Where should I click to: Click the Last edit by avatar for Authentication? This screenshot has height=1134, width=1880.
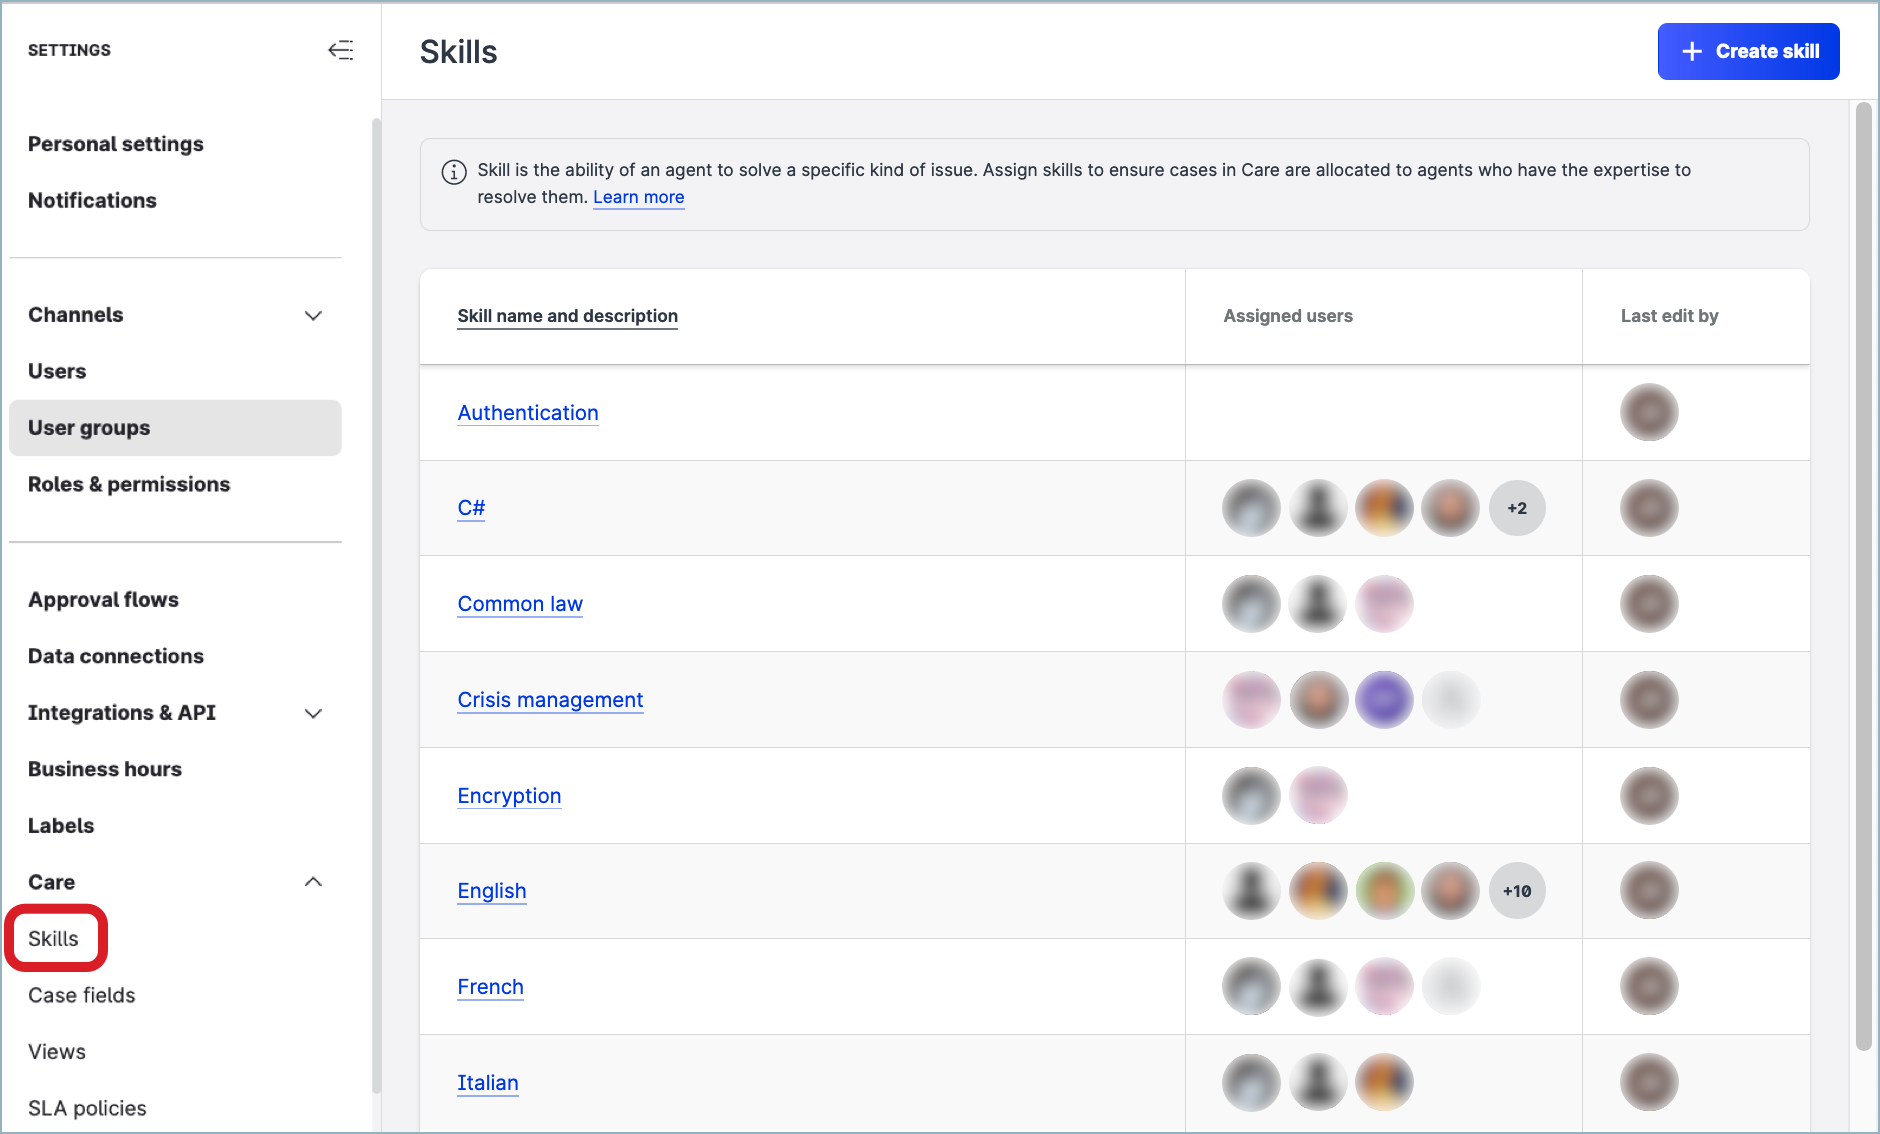pyautogui.click(x=1648, y=412)
